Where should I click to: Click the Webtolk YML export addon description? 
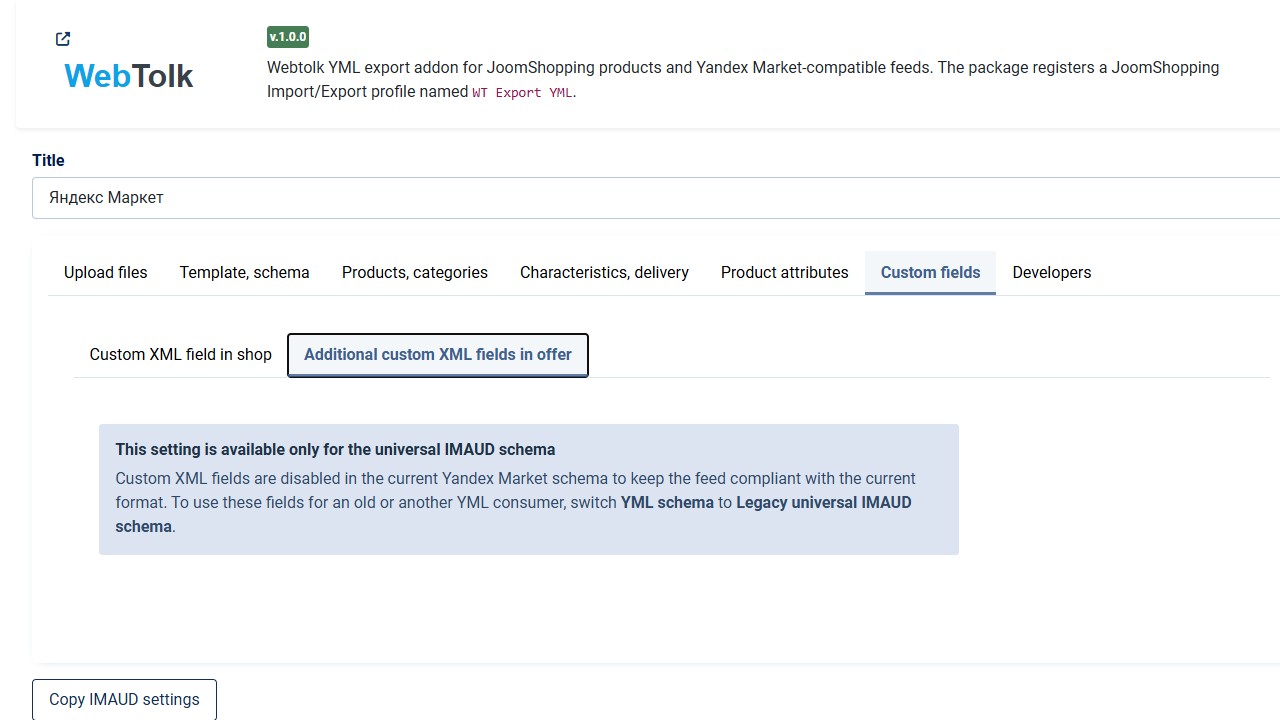coord(743,79)
